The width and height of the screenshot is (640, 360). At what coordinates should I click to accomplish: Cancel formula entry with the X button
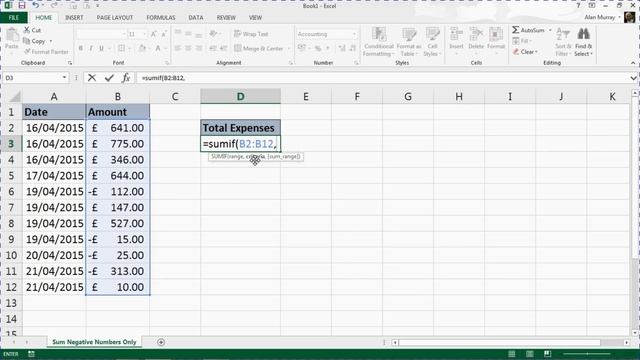pos(92,78)
